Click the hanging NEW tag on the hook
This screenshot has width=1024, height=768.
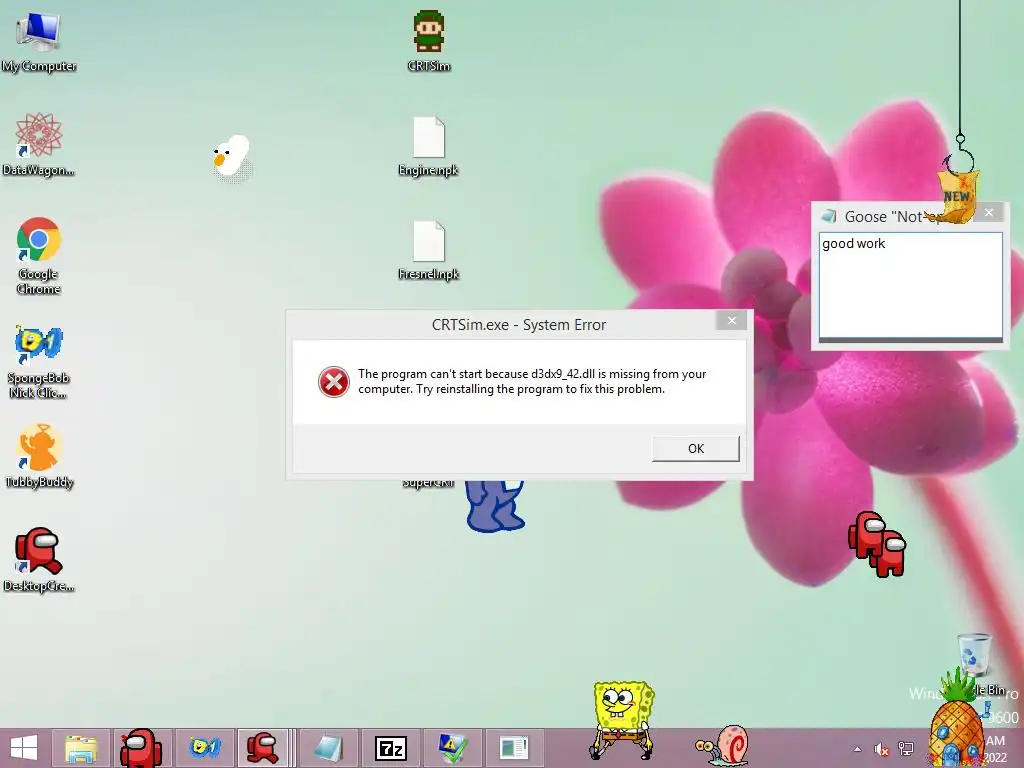(957, 195)
